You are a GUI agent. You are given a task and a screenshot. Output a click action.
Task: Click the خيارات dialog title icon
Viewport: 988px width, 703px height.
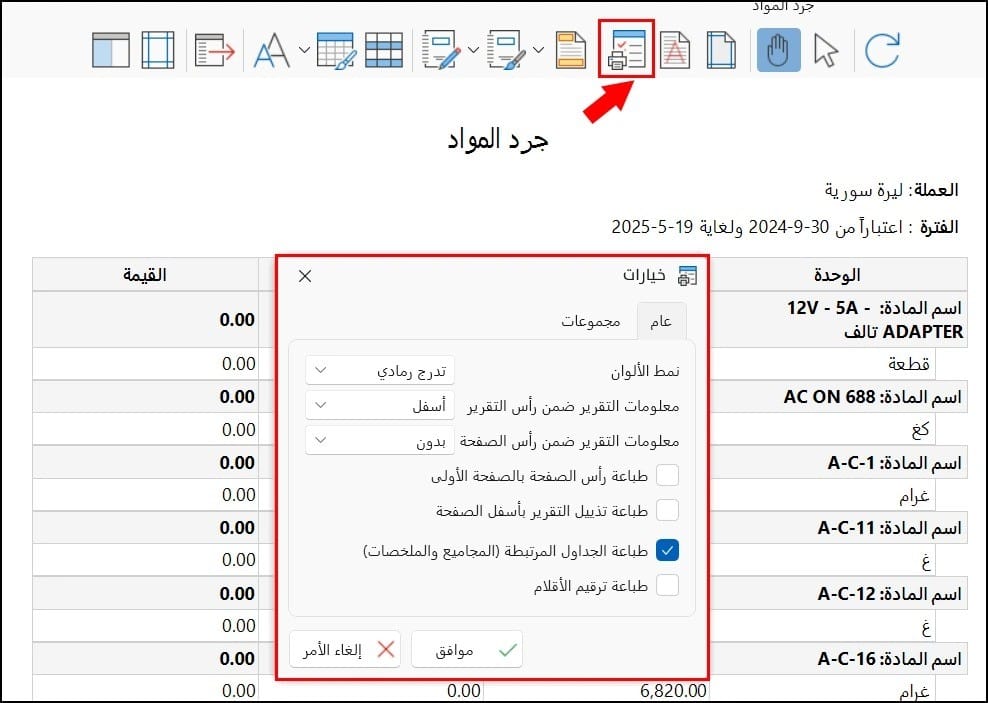point(687,276)
